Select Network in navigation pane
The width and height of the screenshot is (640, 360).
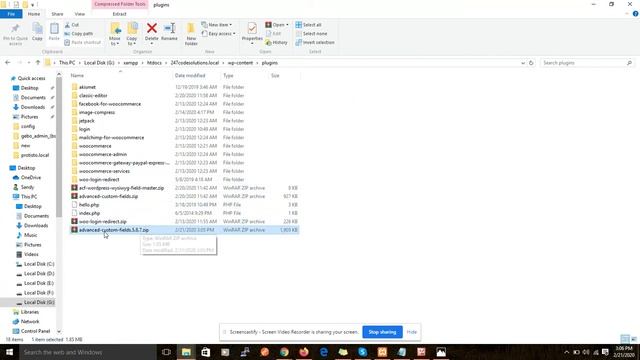pyautogui.click(x=30, y=322)
